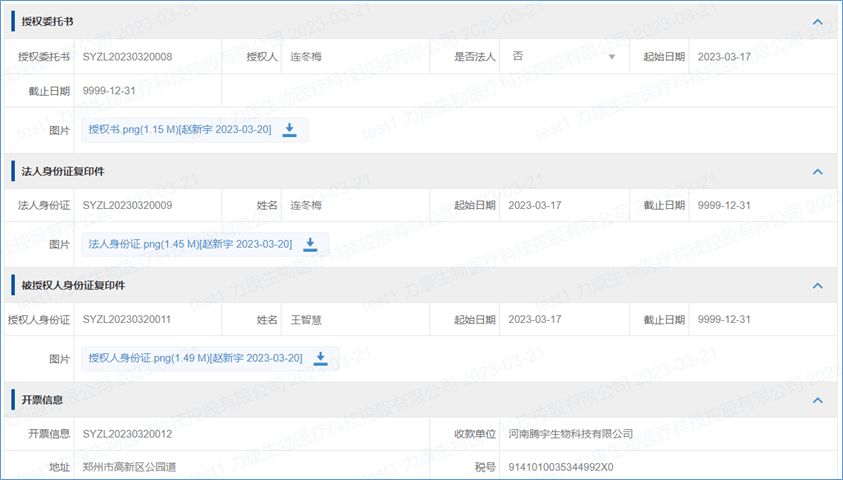Open the 被授权人身份证.png file link
Screen dimensions: 843x480
195,358
